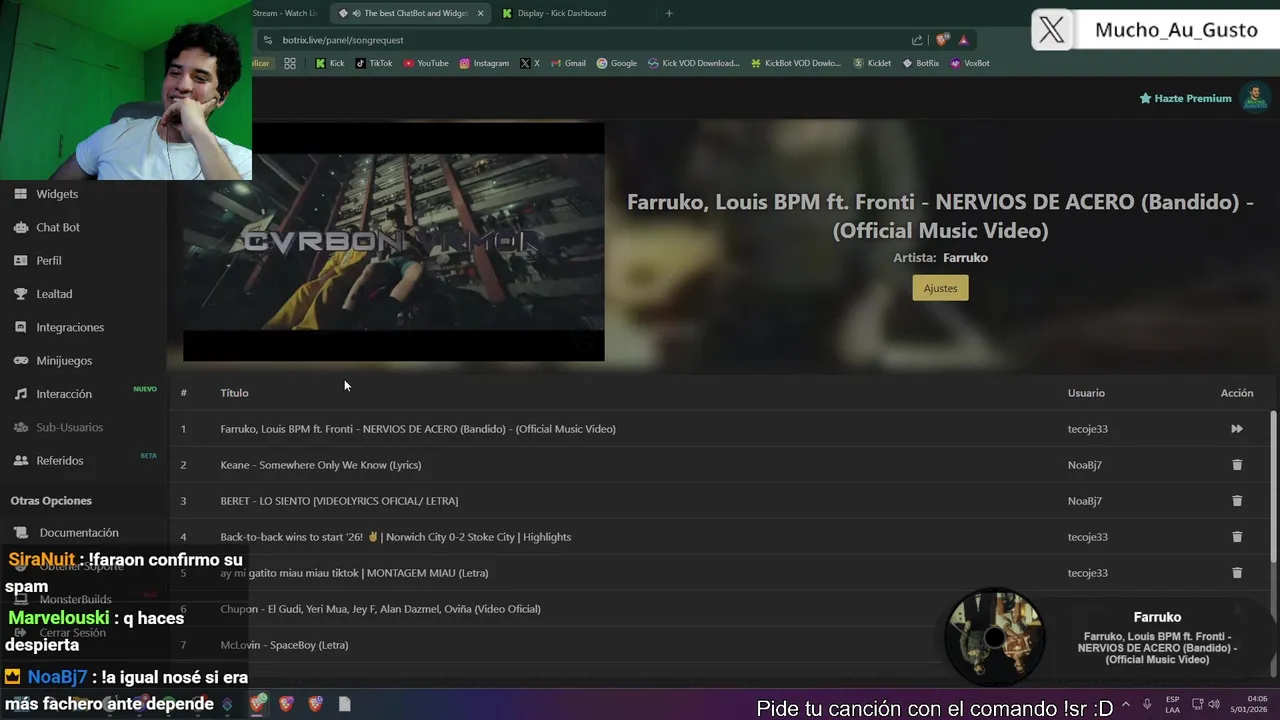Open the YouTube bookmark

[x=426, y=63]
